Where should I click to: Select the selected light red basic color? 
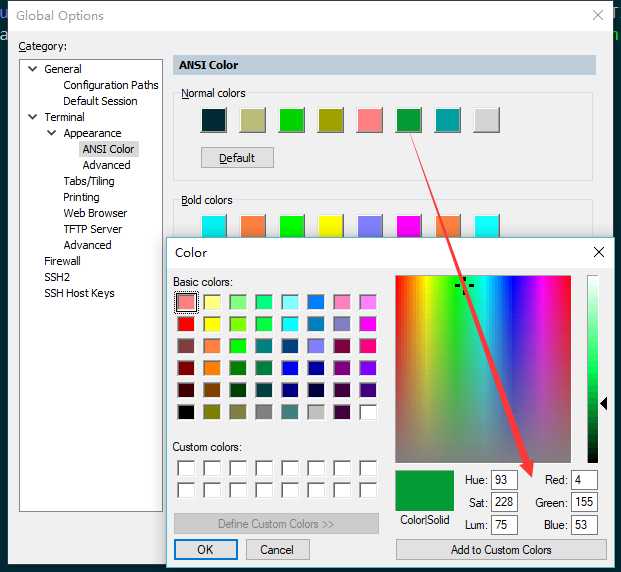point(186,302)
